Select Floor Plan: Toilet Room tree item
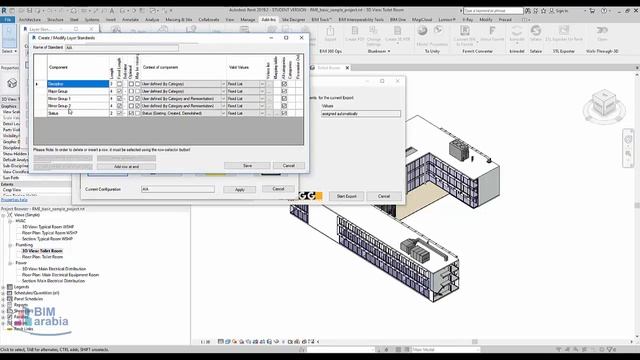Image resolution: width=640 pixels, height=360 pixels. (42, 257)
